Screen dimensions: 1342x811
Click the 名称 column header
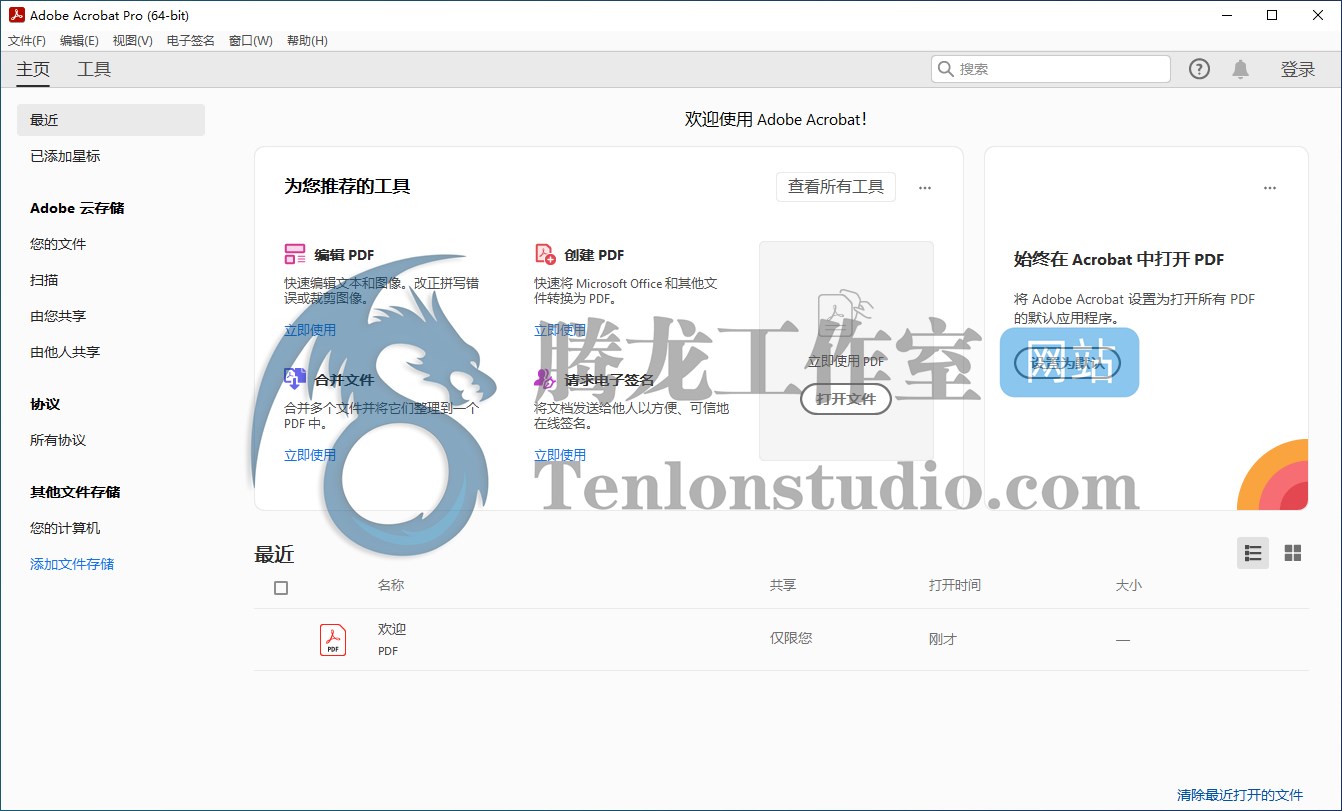click(391, 585)
